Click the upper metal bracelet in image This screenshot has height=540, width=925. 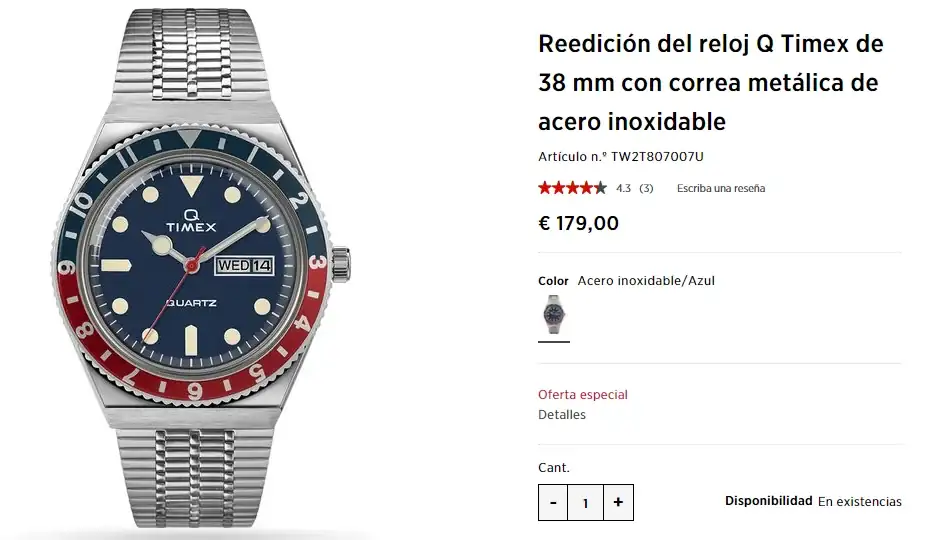(x=189, y=56)
